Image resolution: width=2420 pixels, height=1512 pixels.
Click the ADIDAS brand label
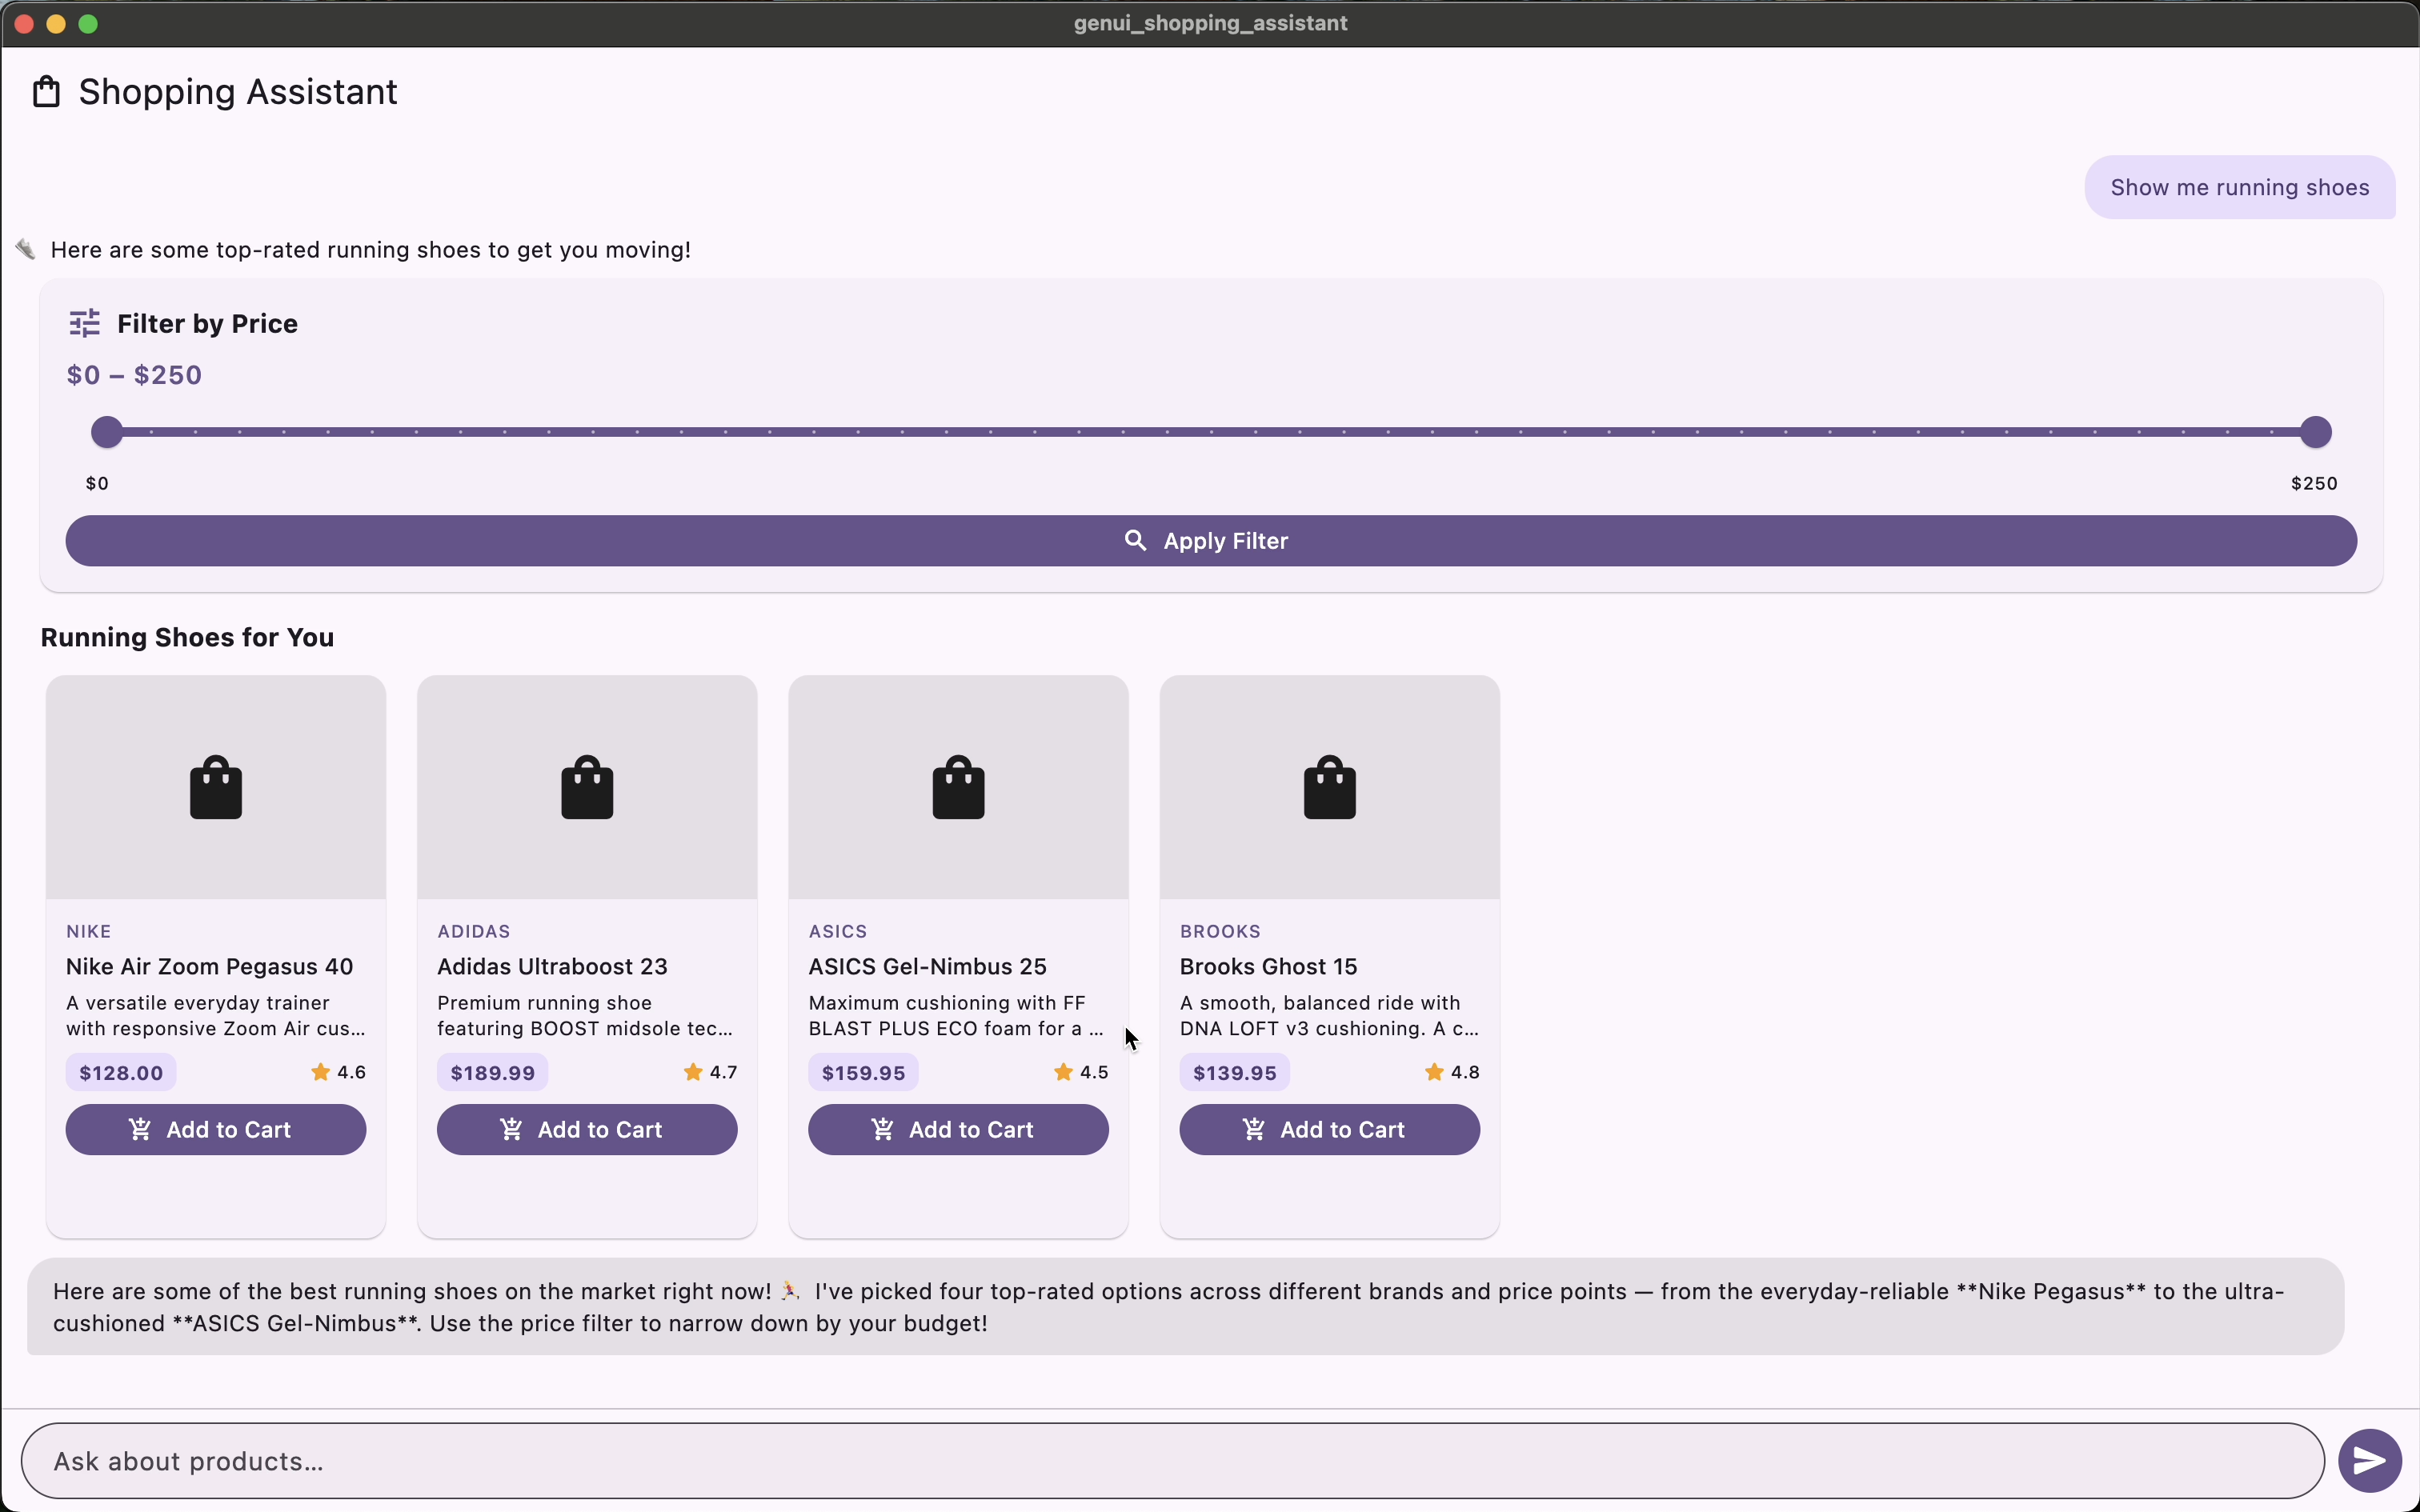[474, 931]
